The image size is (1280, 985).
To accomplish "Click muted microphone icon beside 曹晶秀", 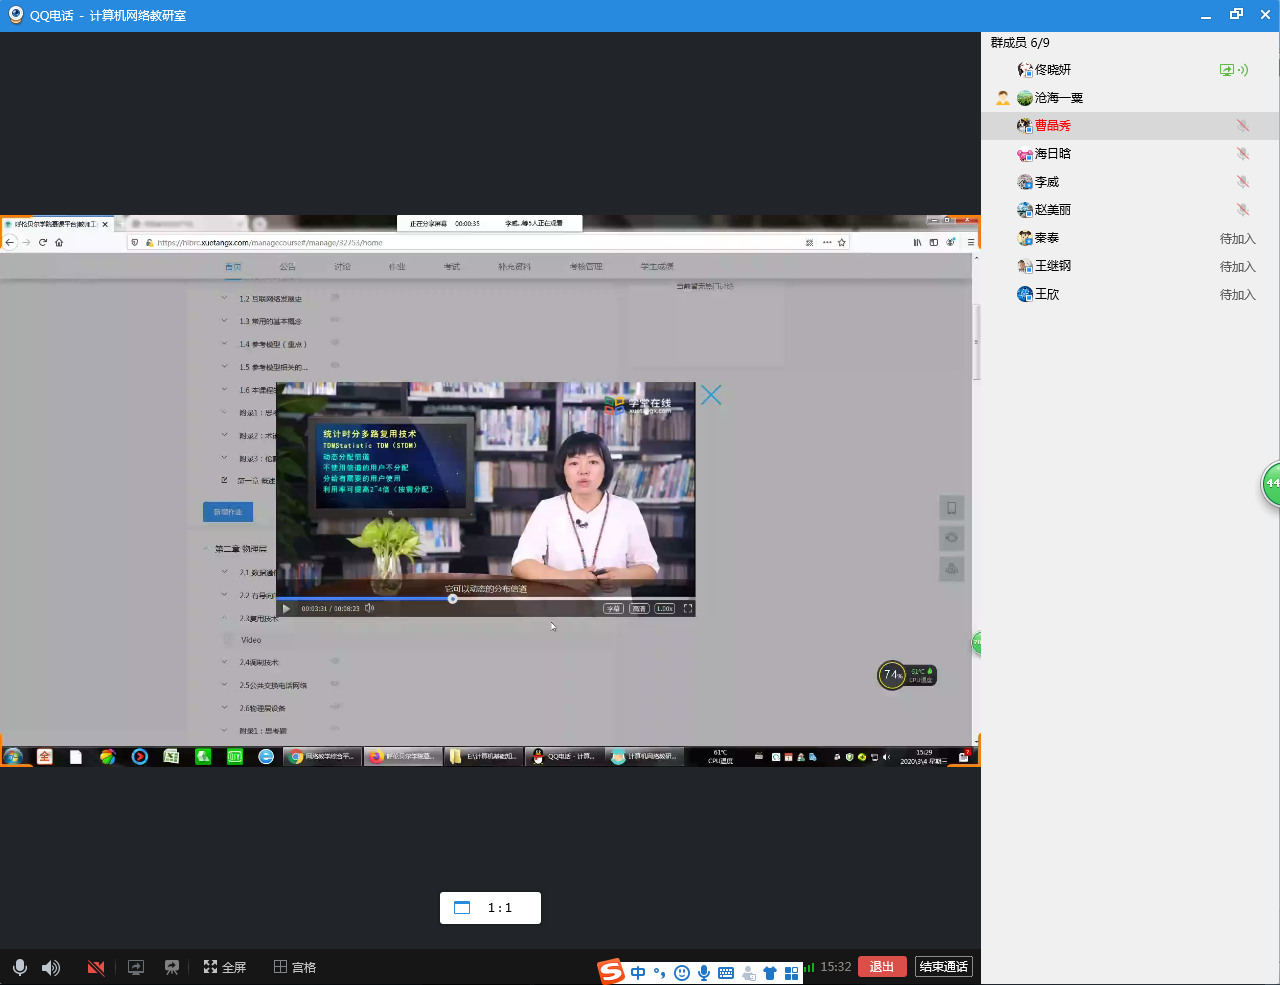I will (1242, 126).
